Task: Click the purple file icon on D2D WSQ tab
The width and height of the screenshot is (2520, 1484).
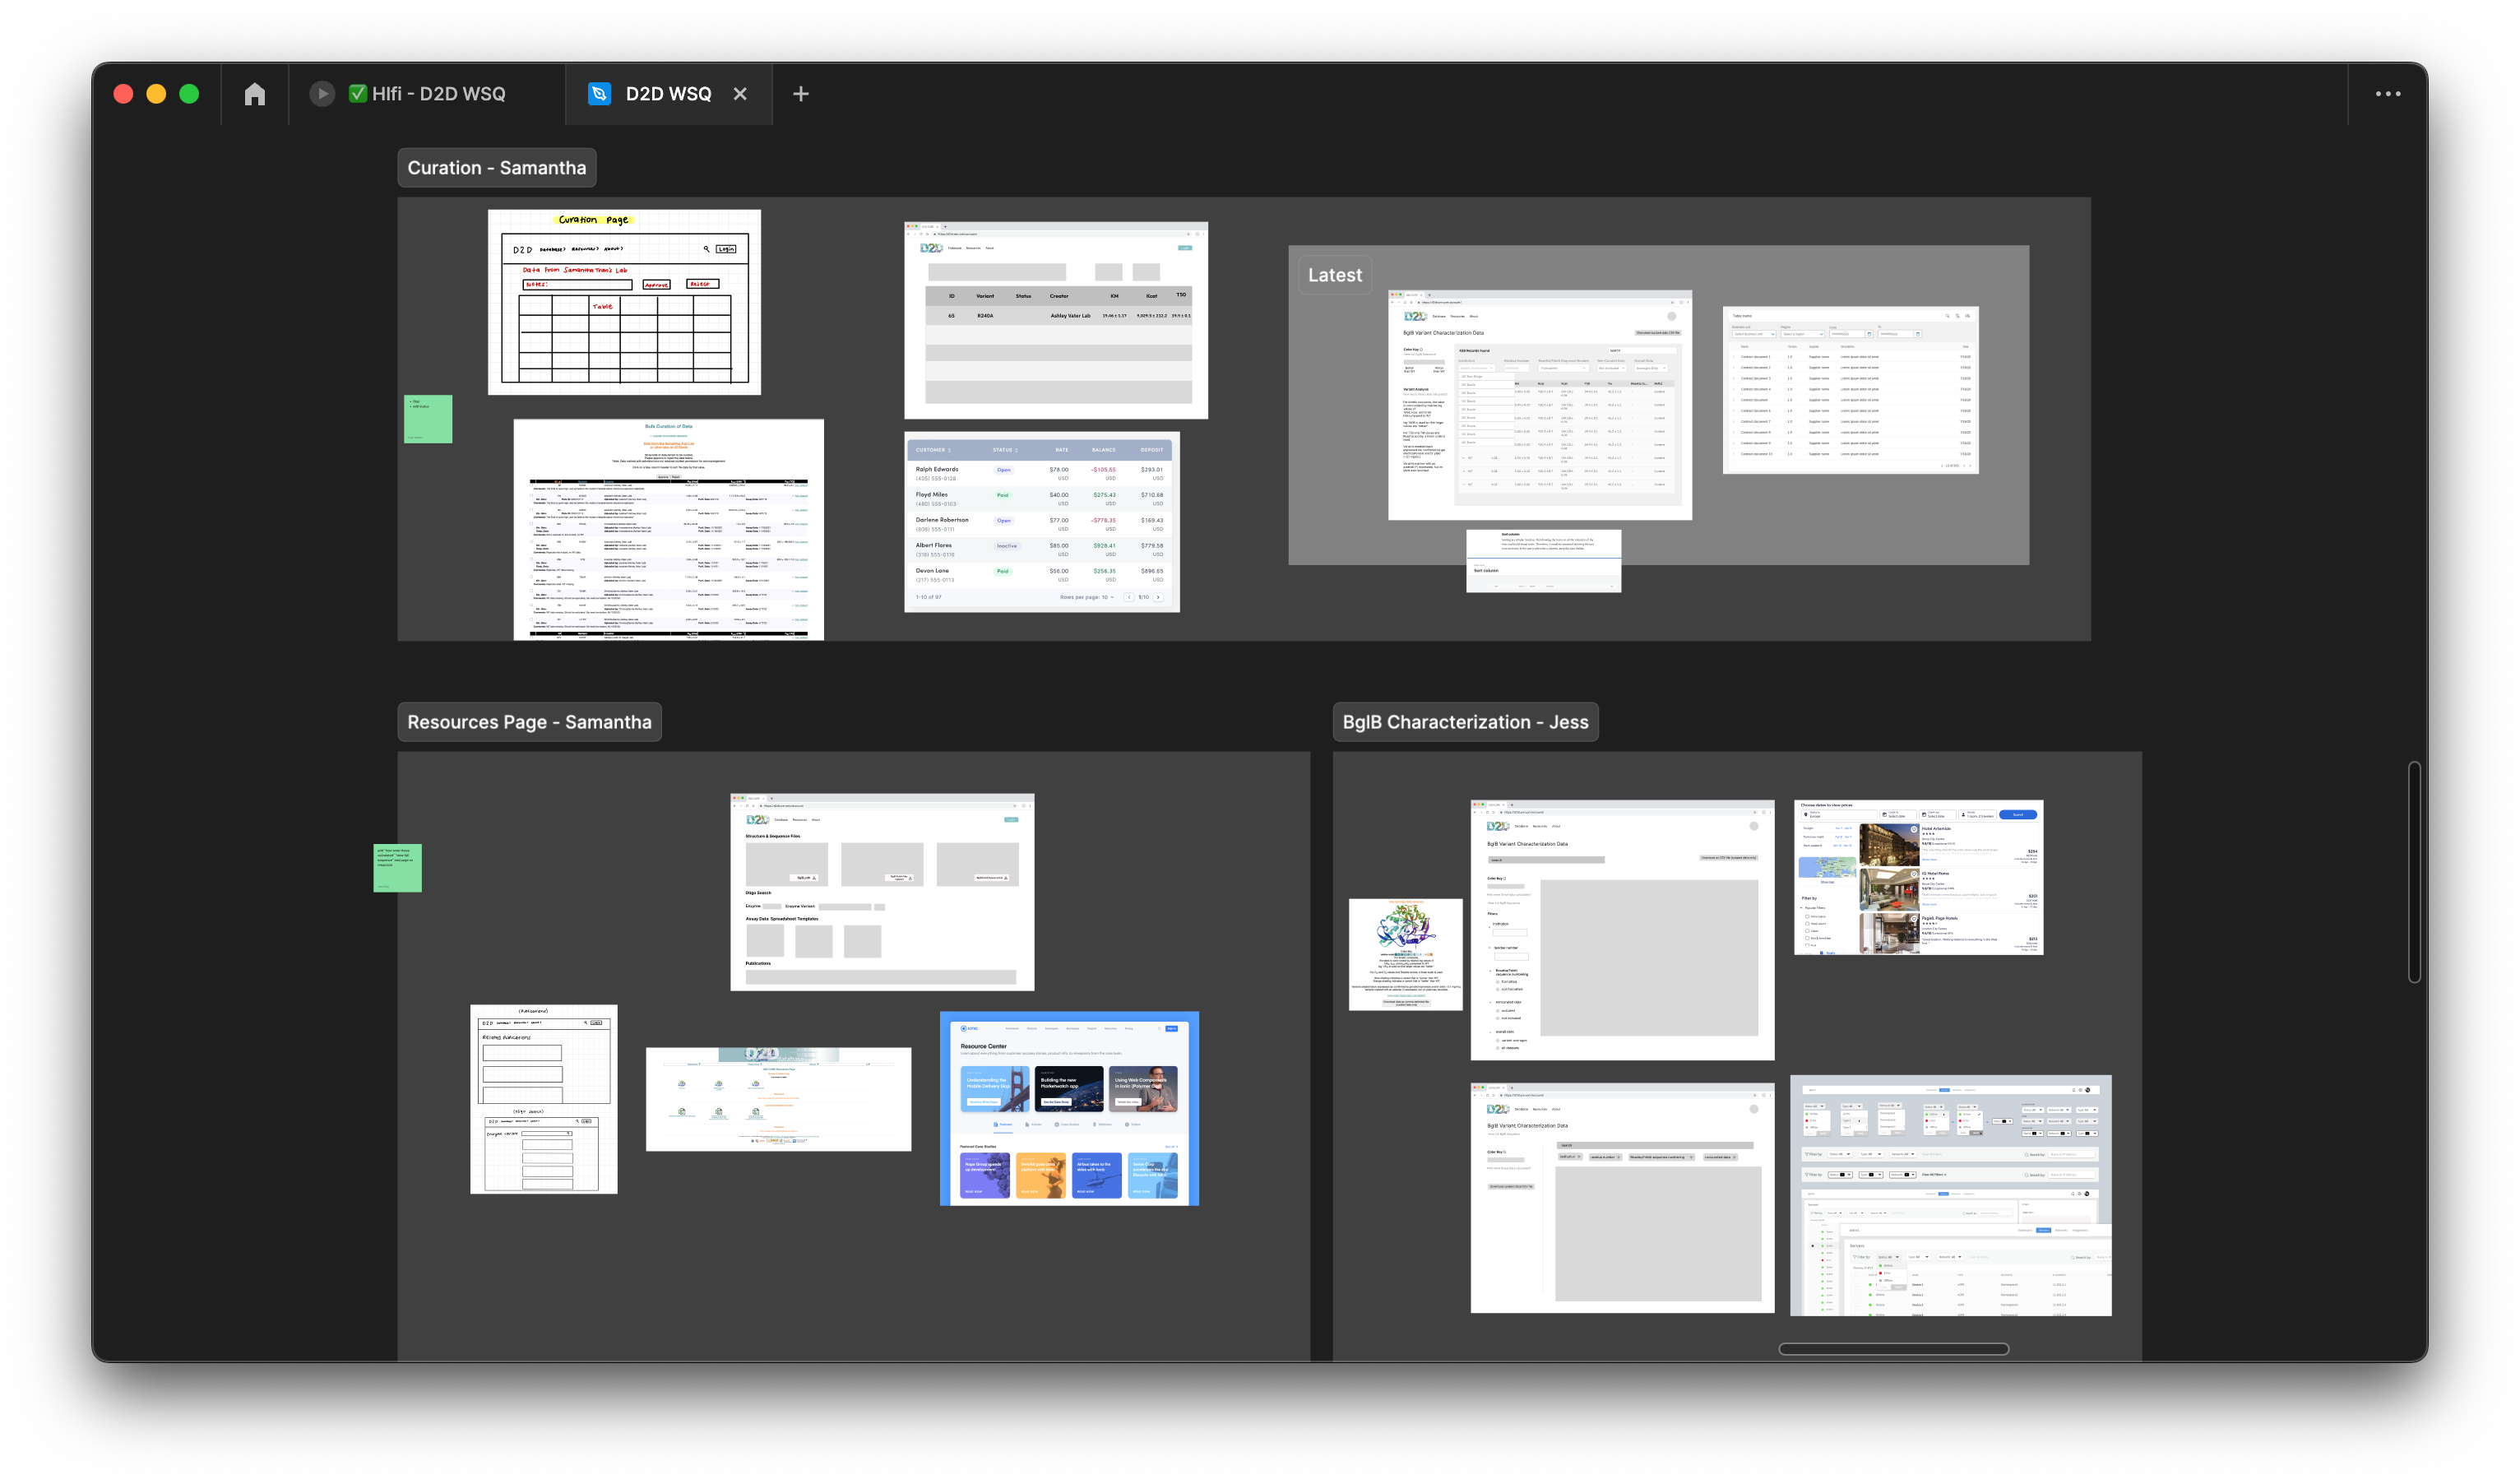Action: [x=599, y=94]
